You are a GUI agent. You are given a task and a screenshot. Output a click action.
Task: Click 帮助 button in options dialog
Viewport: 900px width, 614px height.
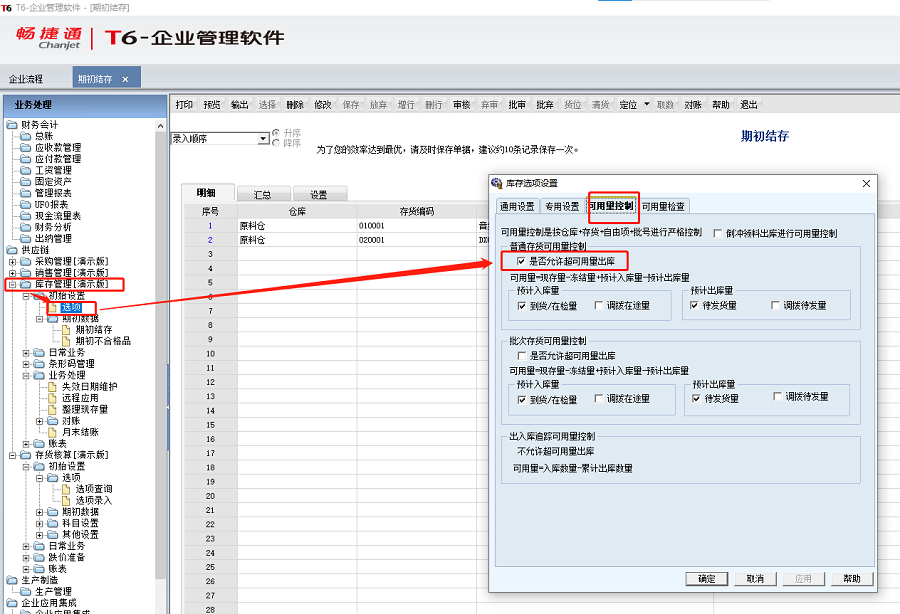tap(852, 579)
